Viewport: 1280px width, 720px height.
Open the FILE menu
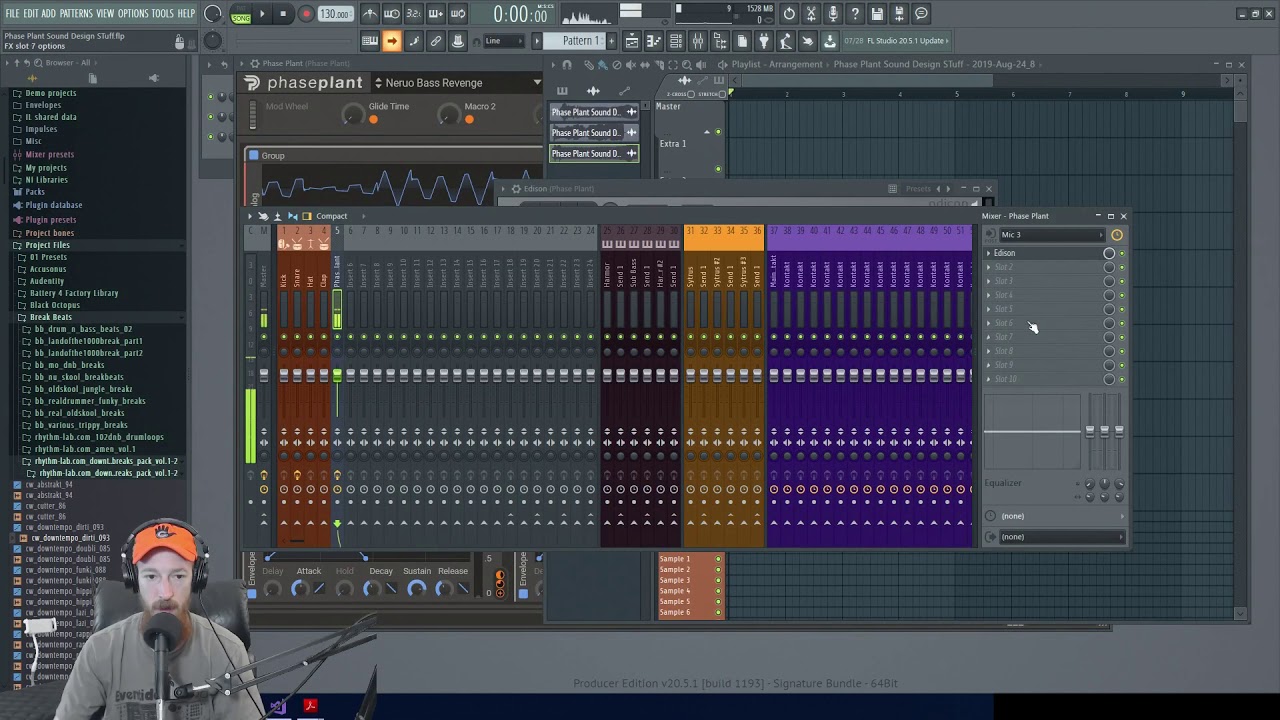point(12,13)
